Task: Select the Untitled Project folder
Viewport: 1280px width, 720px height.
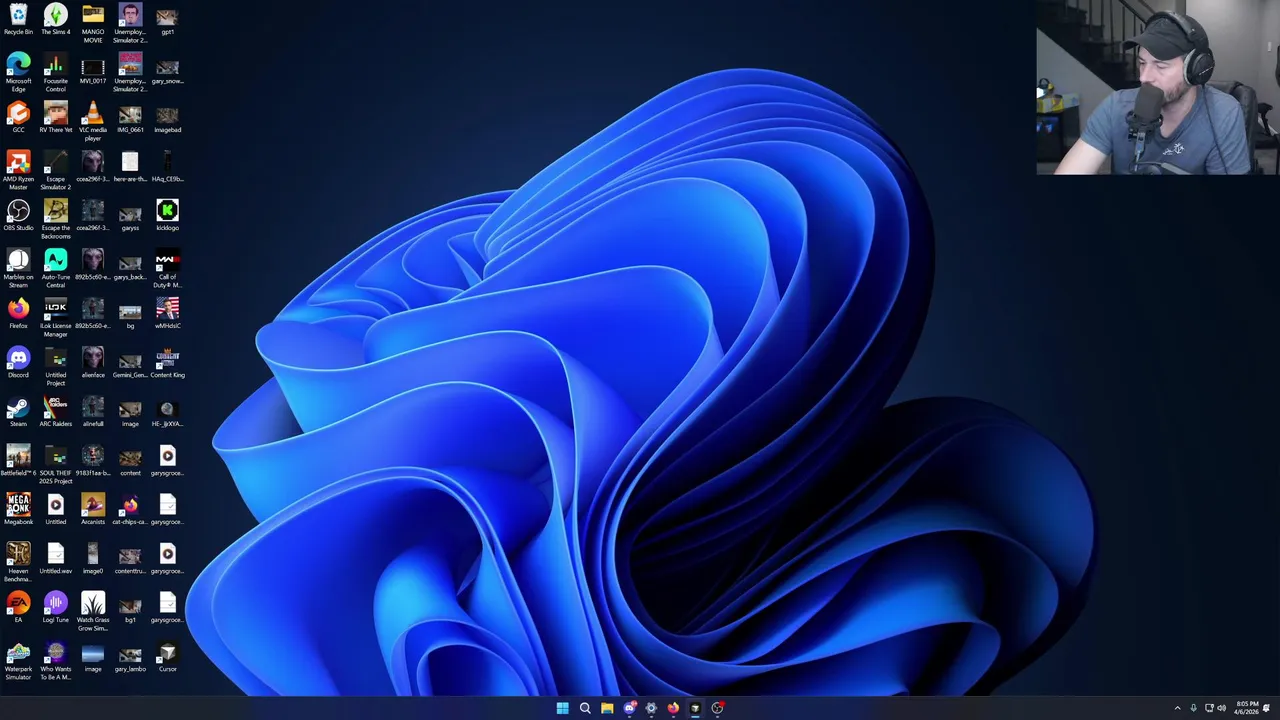Action: [55, 366]
